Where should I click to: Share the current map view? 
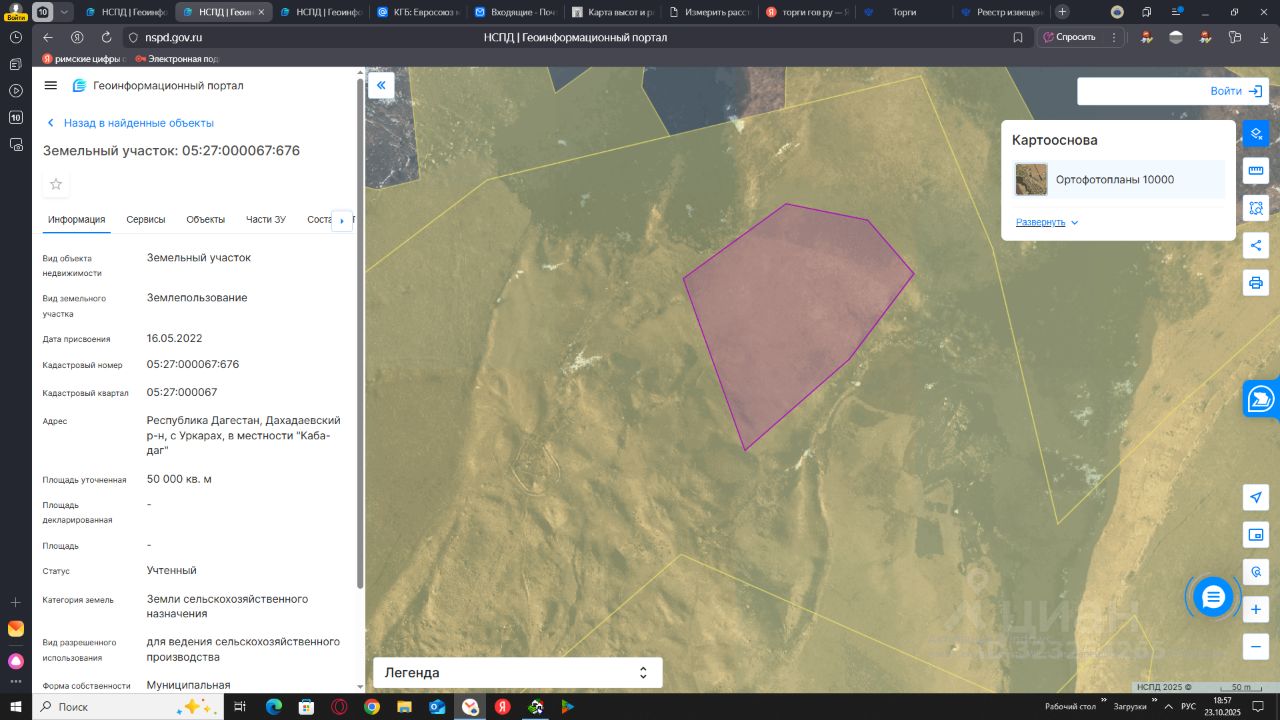[x=1256, y=245]
